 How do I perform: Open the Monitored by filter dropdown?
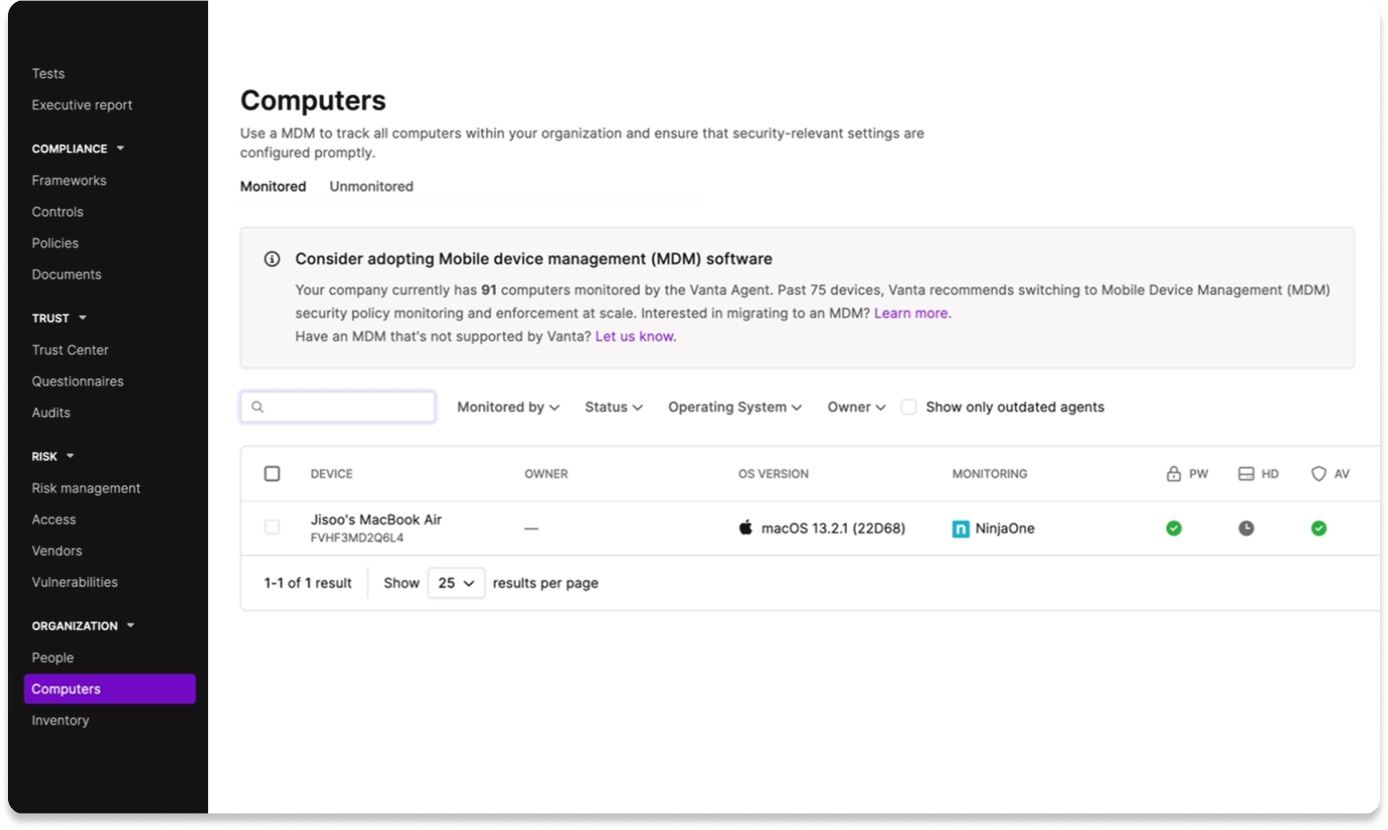coord(508,407)
